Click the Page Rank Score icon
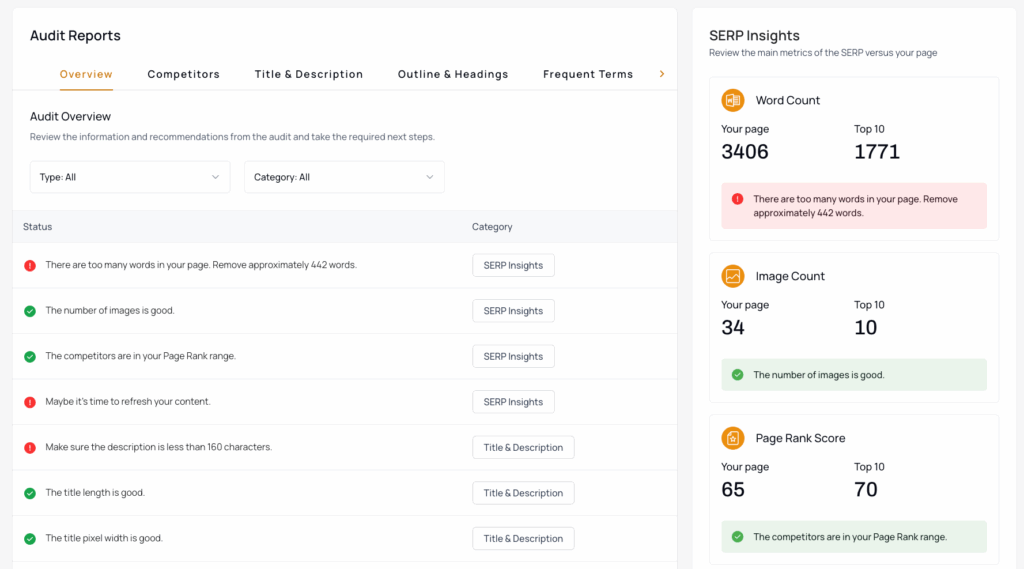The image size is (1024, 569). coord(733,438)
